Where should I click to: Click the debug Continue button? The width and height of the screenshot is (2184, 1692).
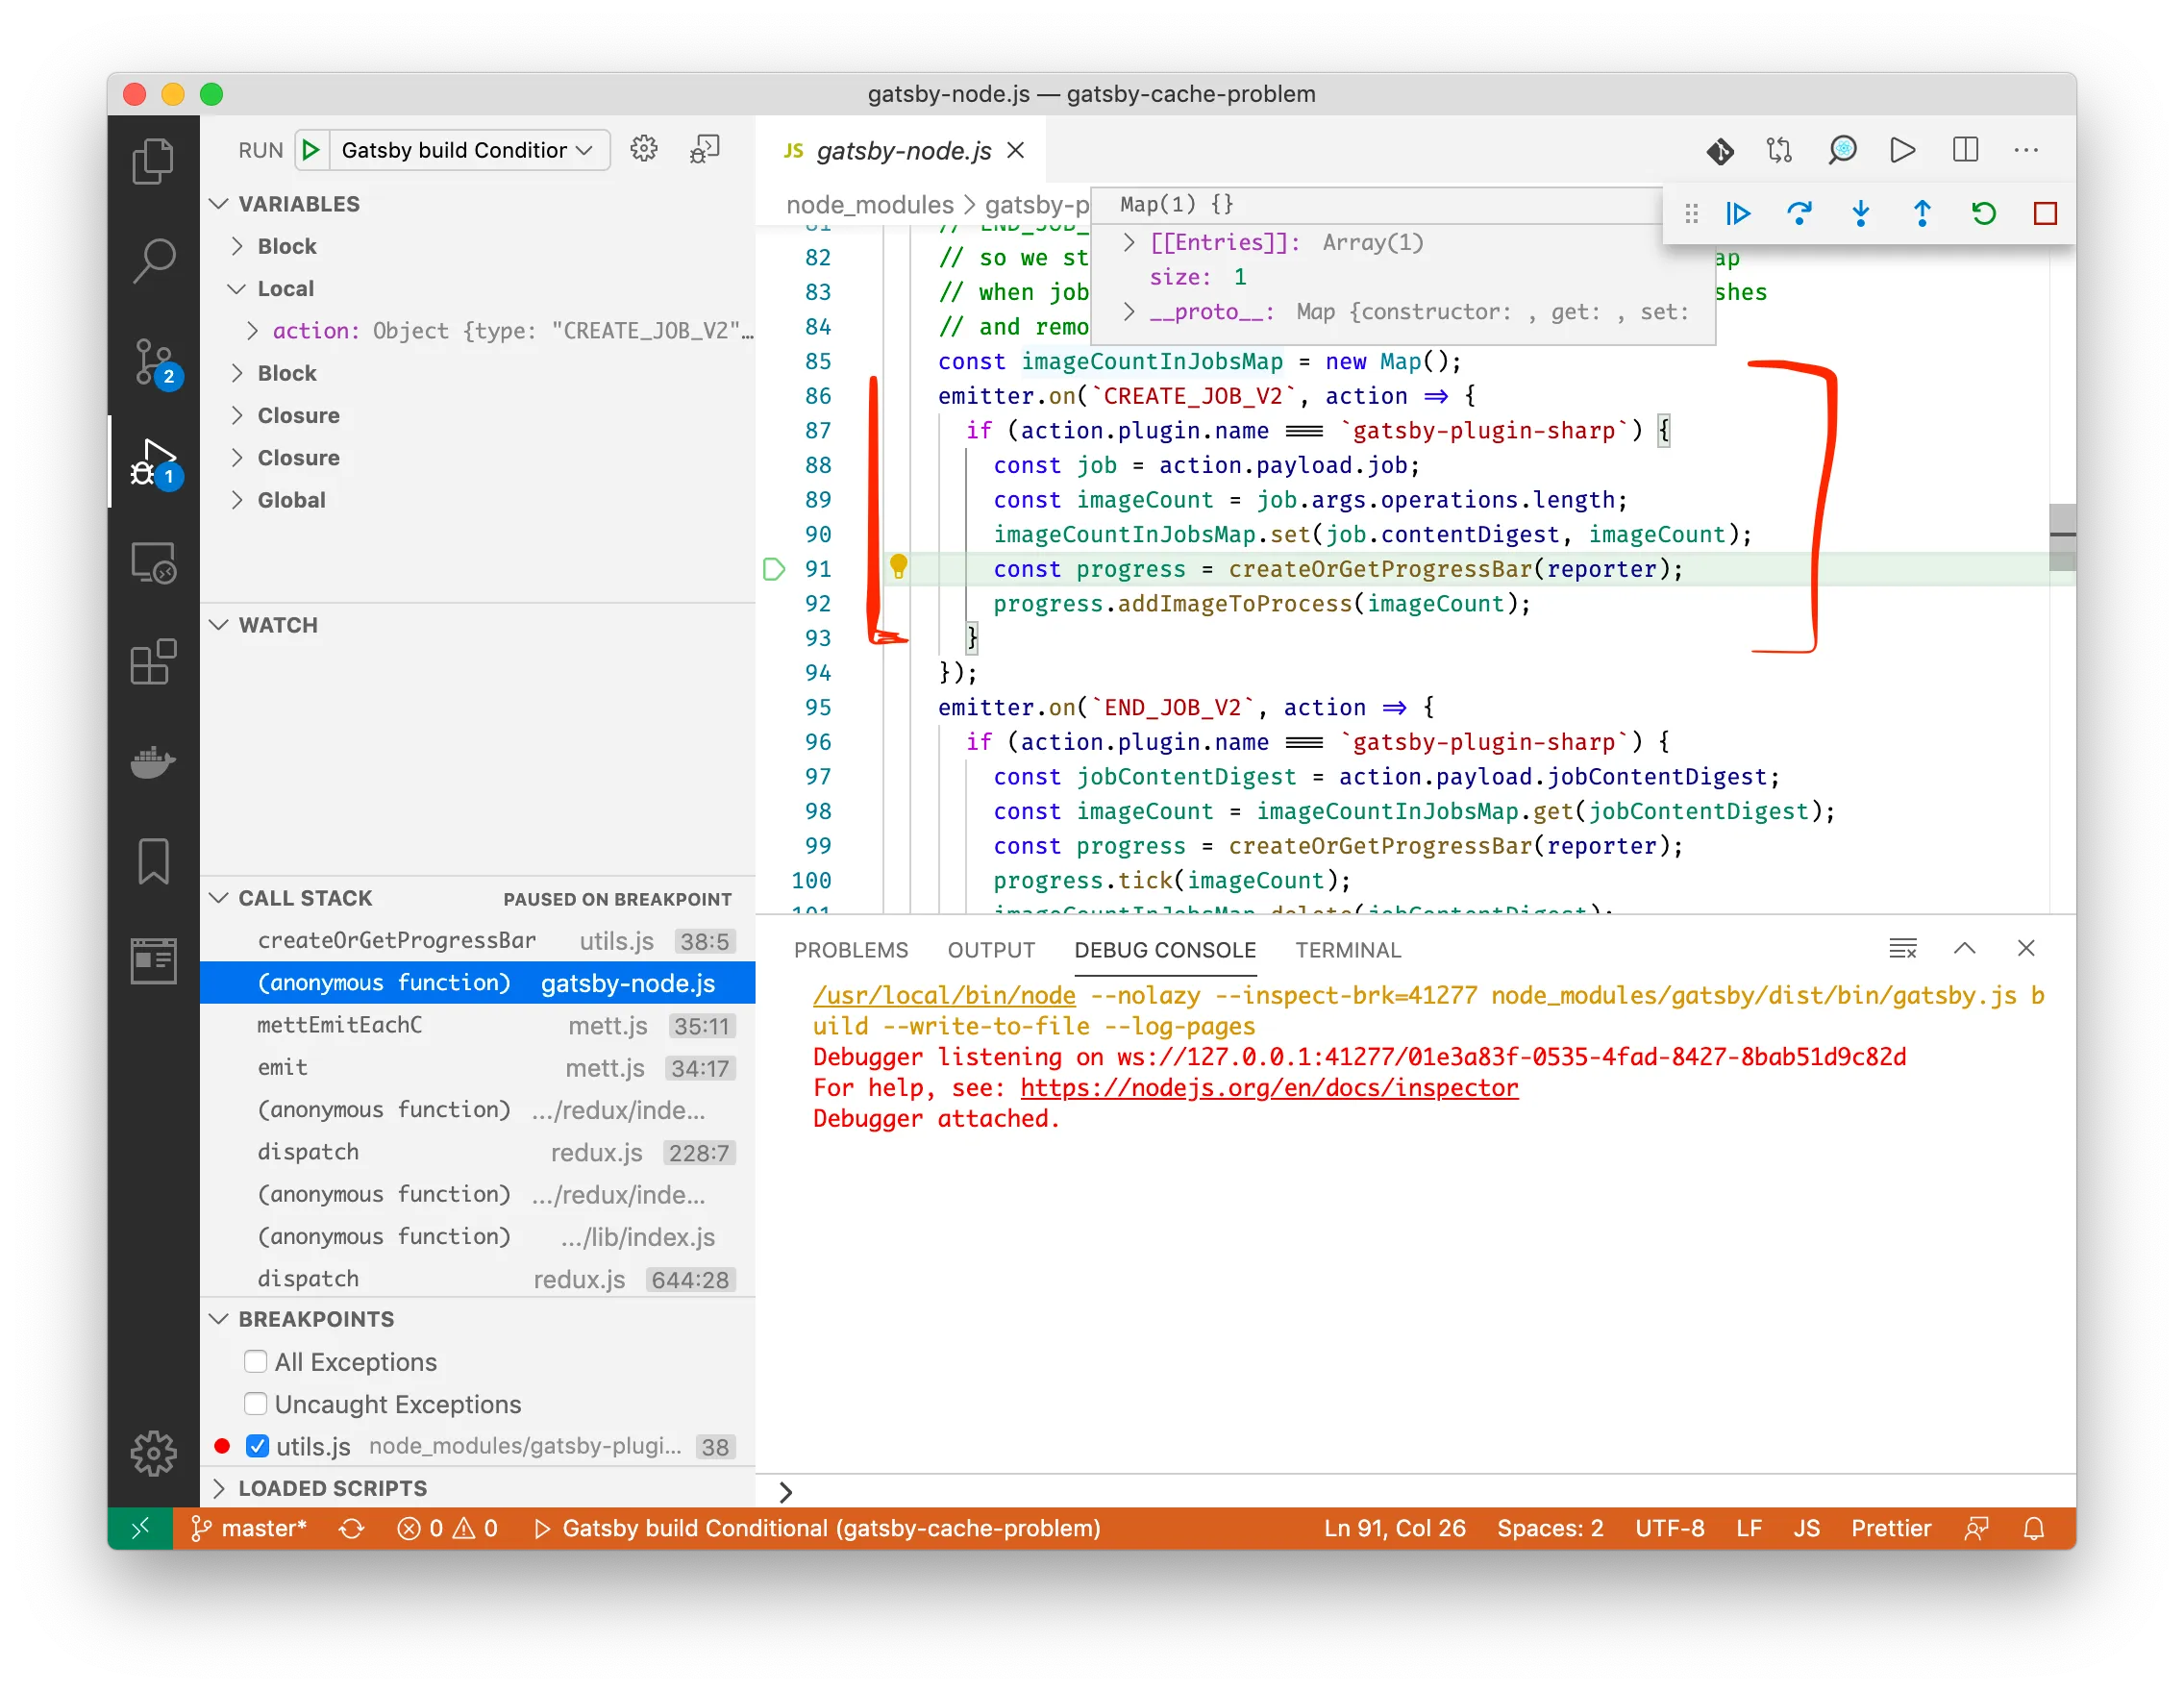coord(1738,213)
